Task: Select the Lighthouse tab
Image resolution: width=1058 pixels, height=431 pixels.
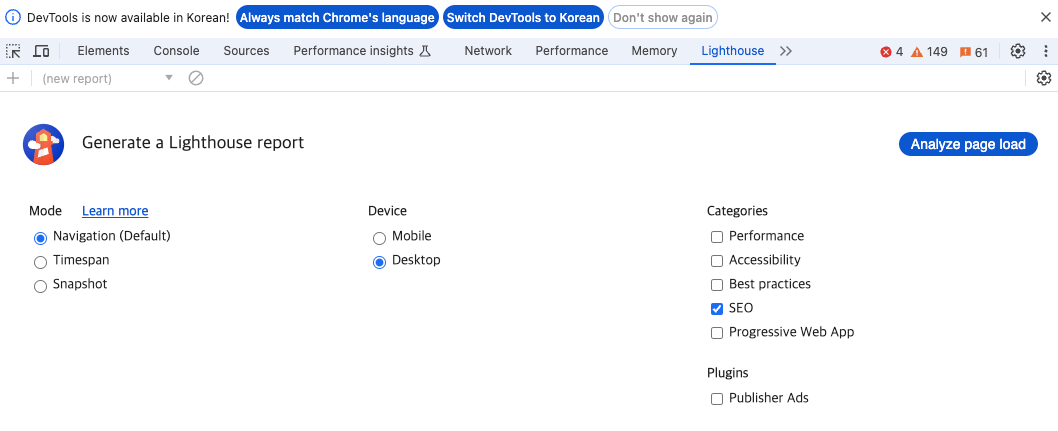Action: pyautogui.click(x=733, y=51)
